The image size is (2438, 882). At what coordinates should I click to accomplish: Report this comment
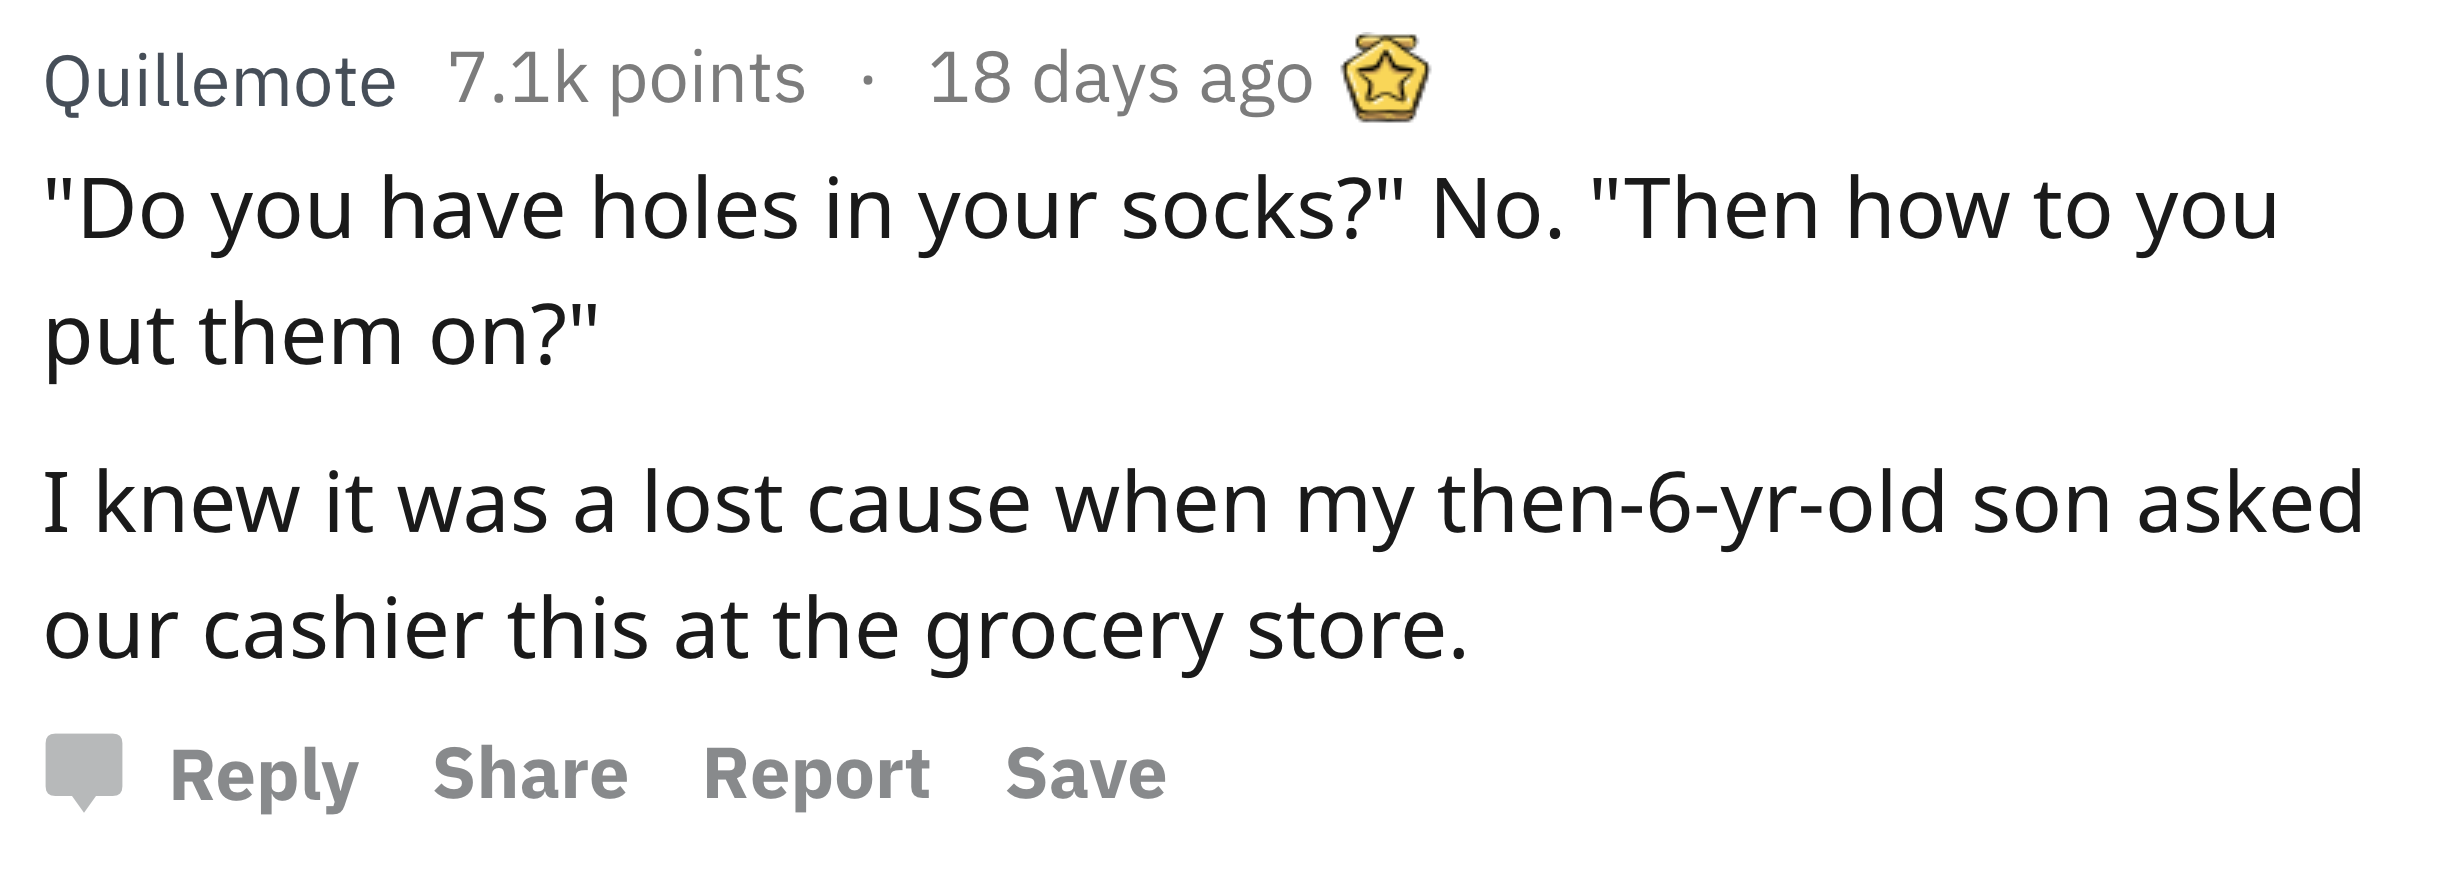point(817,775)
